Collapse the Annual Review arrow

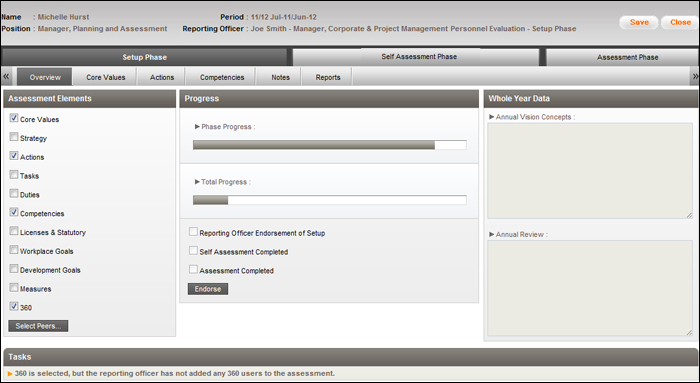(492, 234)
